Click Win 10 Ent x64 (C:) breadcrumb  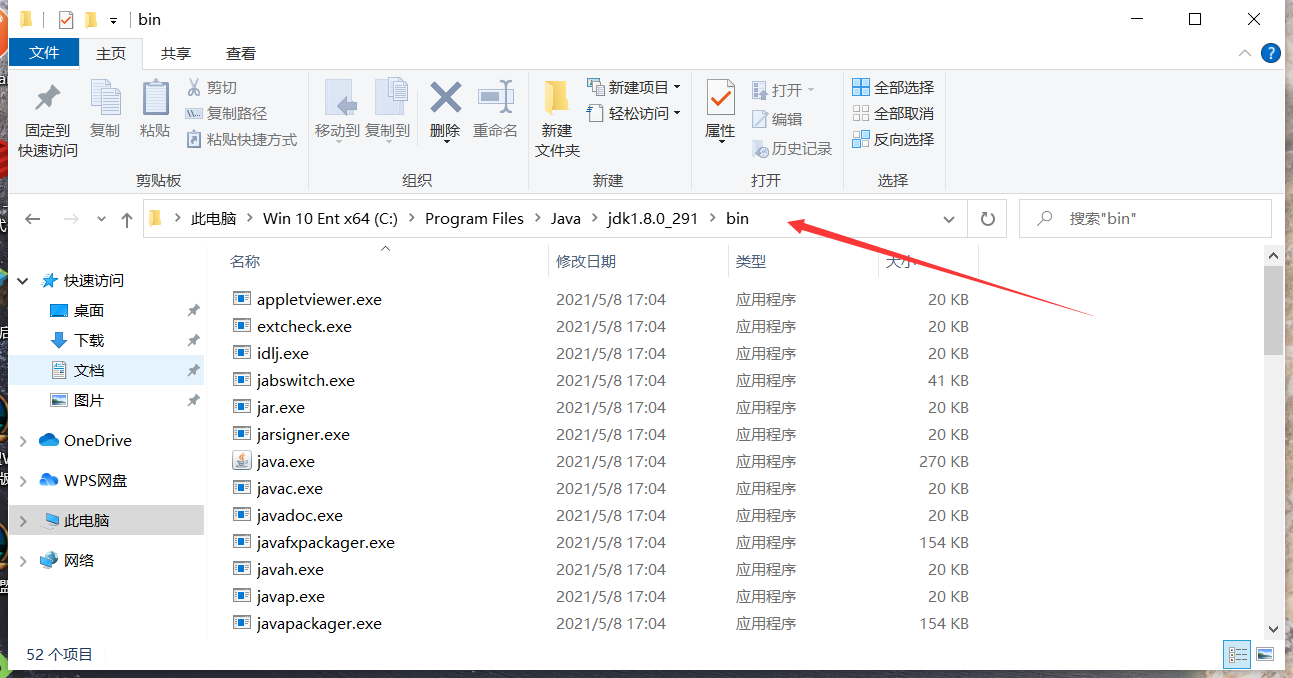pos(331,219)
